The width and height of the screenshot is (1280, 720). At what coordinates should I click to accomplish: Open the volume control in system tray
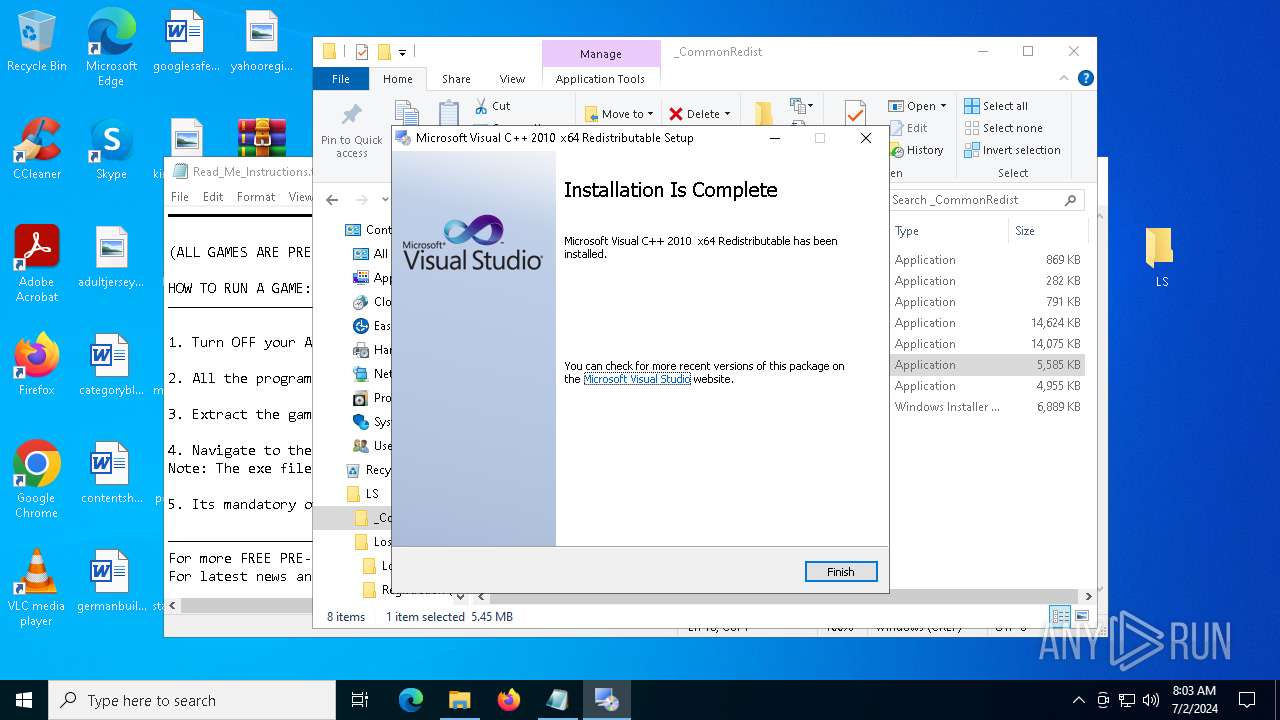pyautogui.click(x=1150, y=700)
